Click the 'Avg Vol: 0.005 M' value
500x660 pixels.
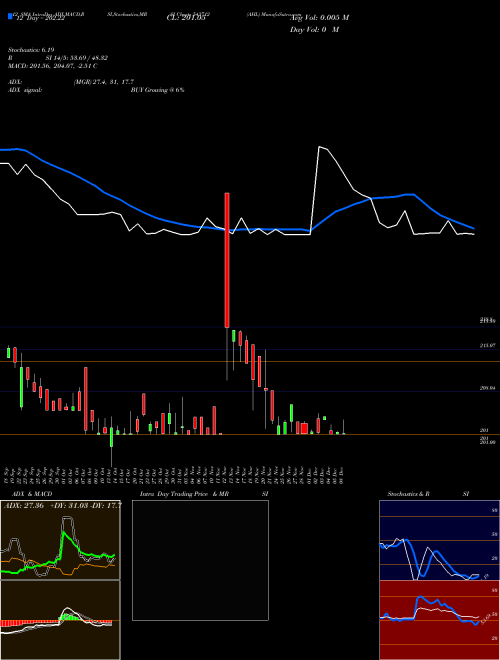[319, 18]
